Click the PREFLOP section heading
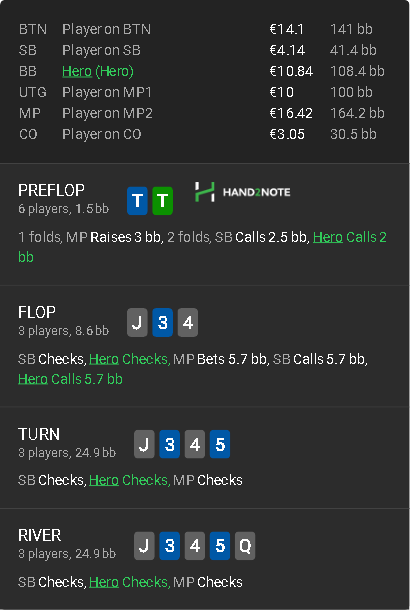The height and width of the screenshot is (610, 410). [x=51, y=190]
